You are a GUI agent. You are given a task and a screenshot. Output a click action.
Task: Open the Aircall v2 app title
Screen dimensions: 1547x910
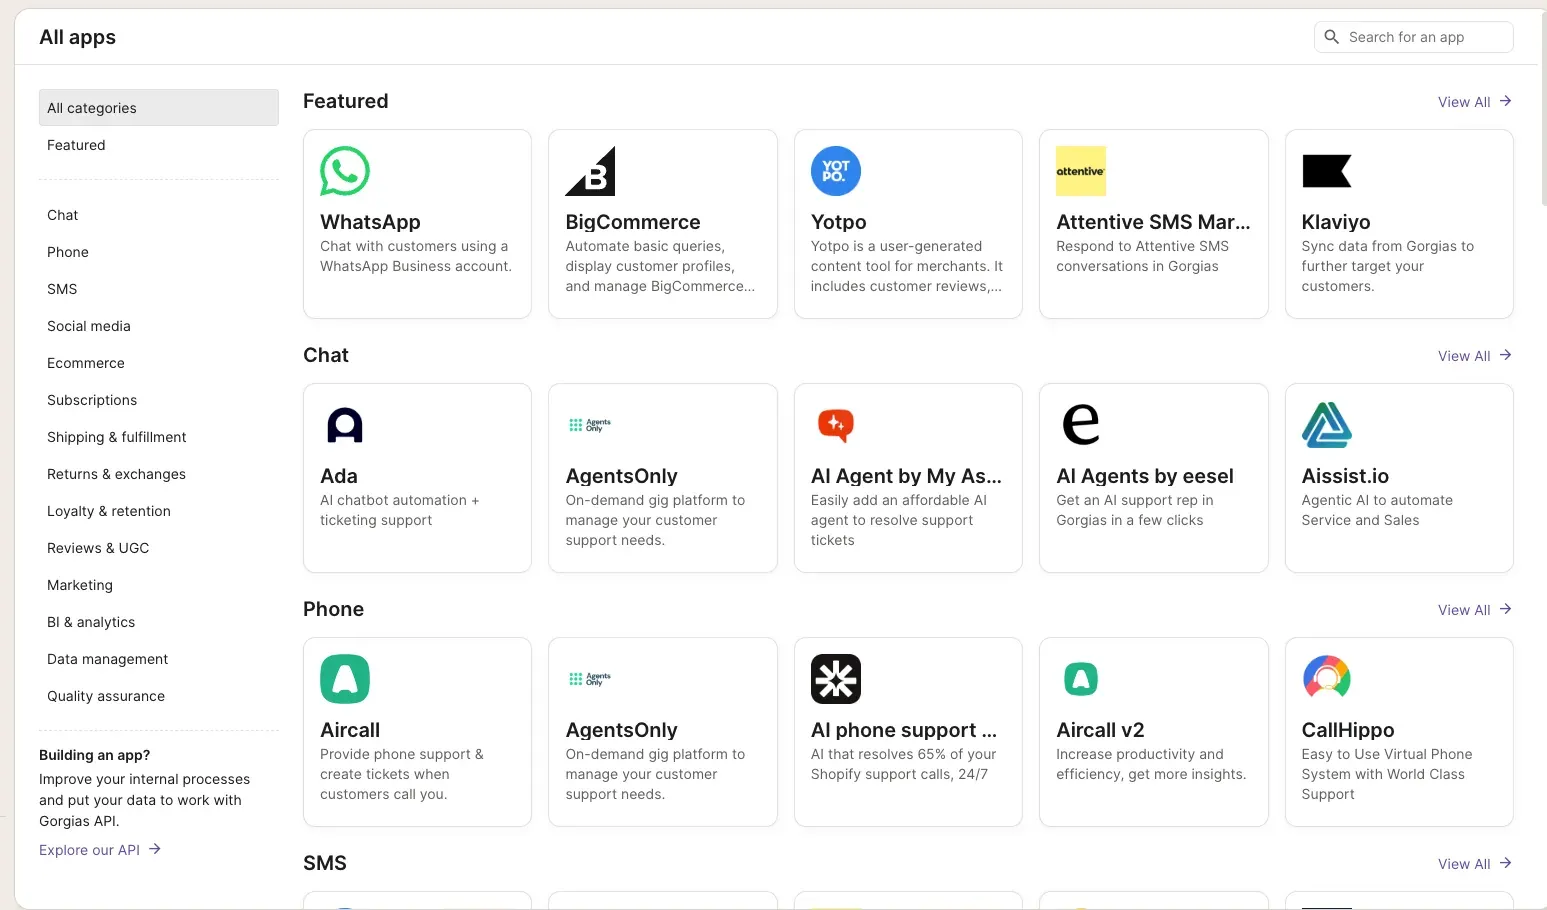(1100, 730)
